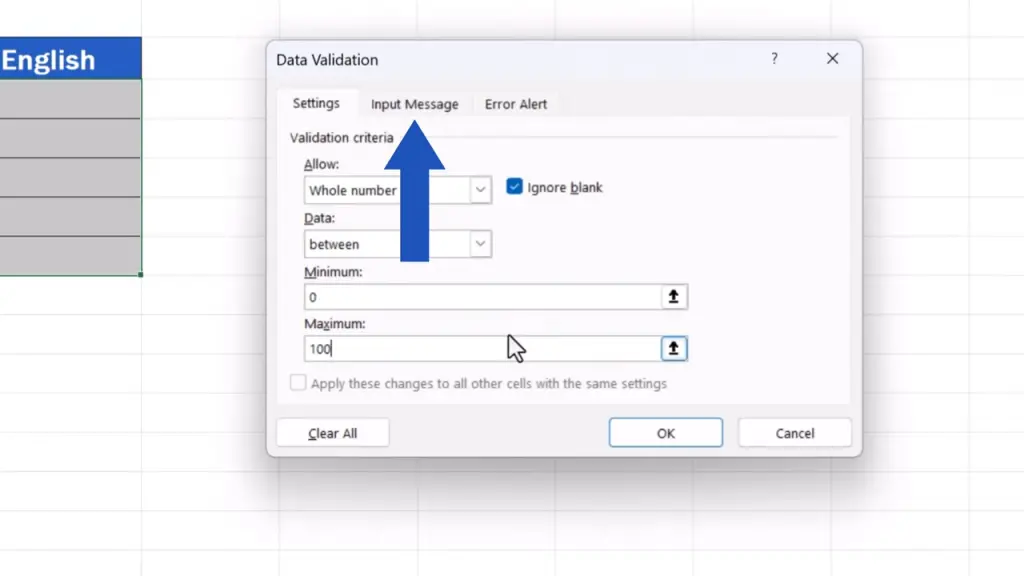Click the Minimum field range selector icon
1024x576 pixels.
674,296
